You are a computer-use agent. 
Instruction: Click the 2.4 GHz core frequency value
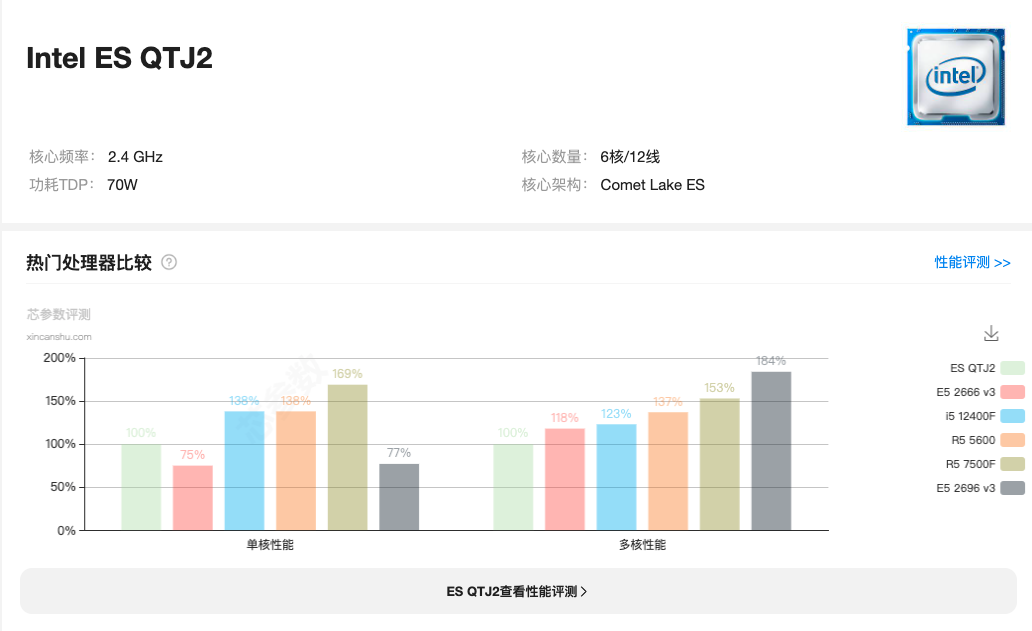point(135,157)
